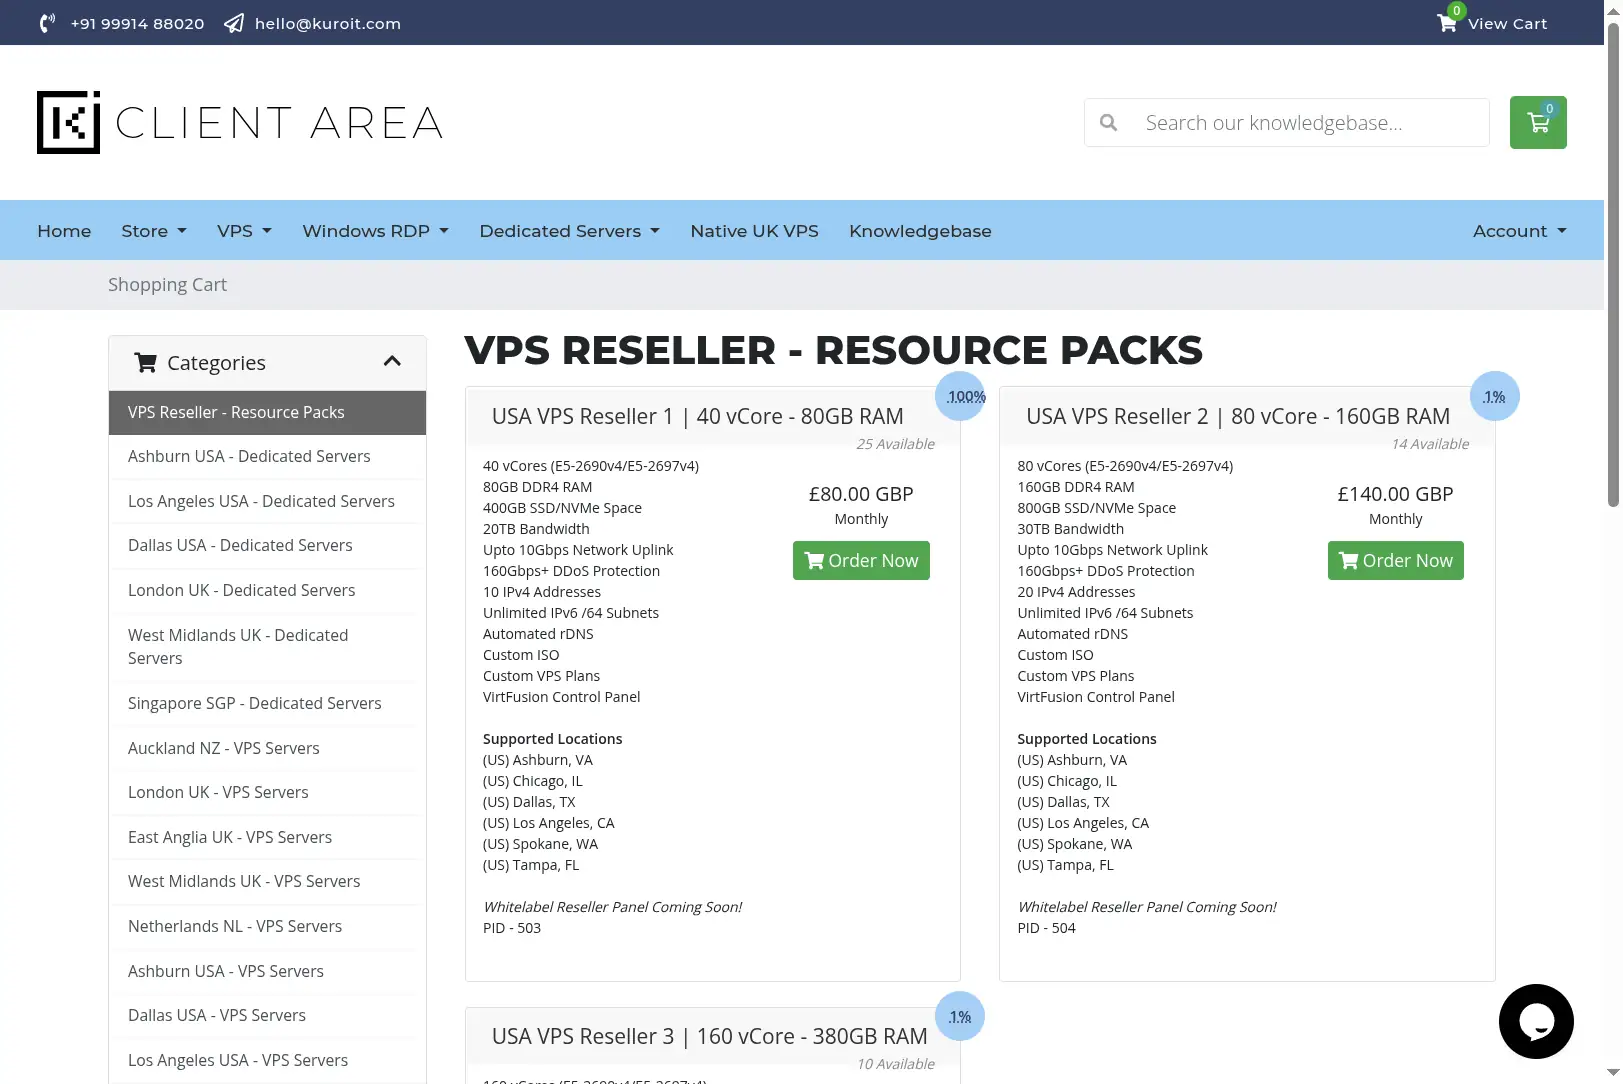Go to Knowledgebase in navigation bar
This screenshot has width=1623, height=1084.
point(920,231)
